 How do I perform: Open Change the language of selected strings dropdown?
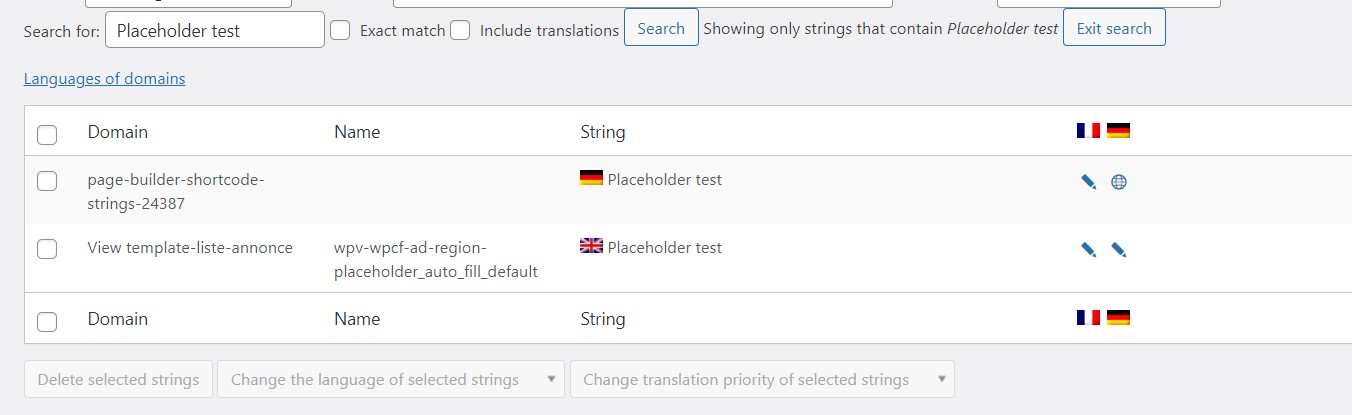[391, 380]
